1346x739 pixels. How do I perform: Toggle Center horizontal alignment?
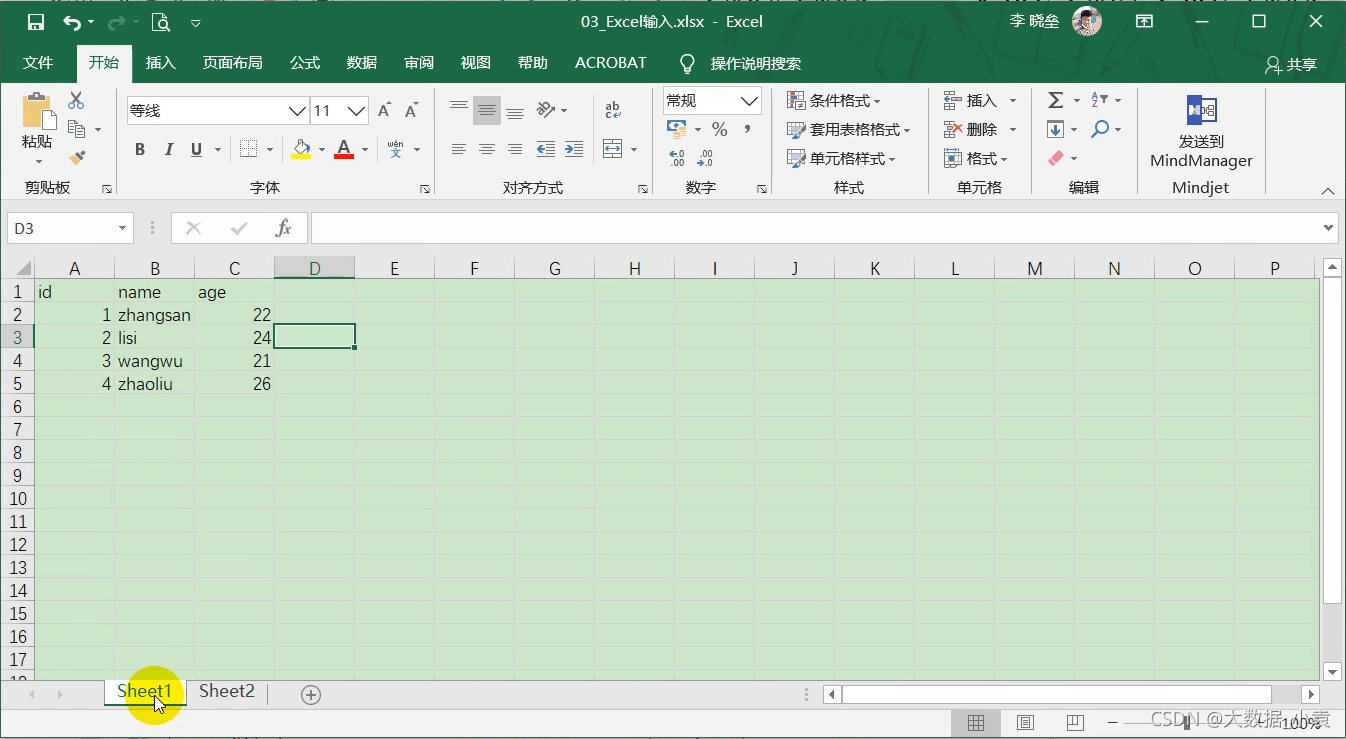487,149
